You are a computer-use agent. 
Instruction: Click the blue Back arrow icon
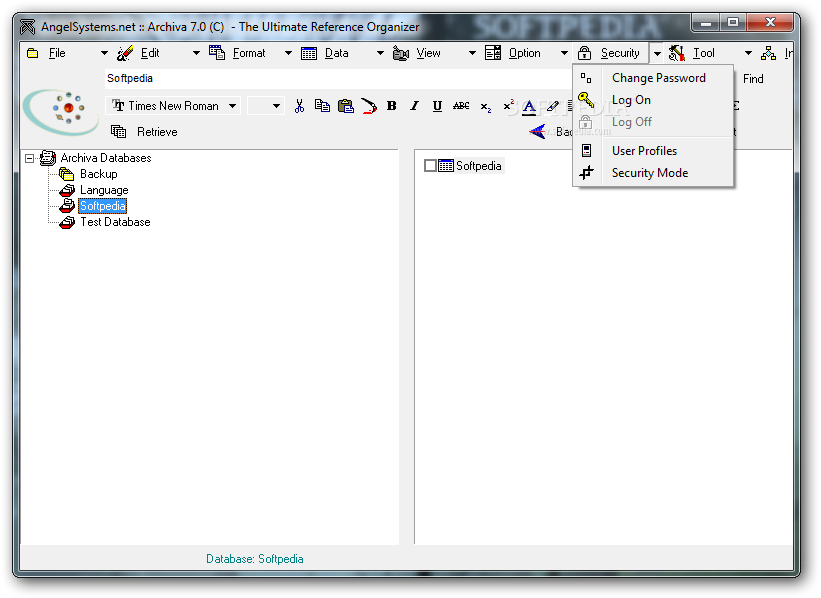click(538, 131)
